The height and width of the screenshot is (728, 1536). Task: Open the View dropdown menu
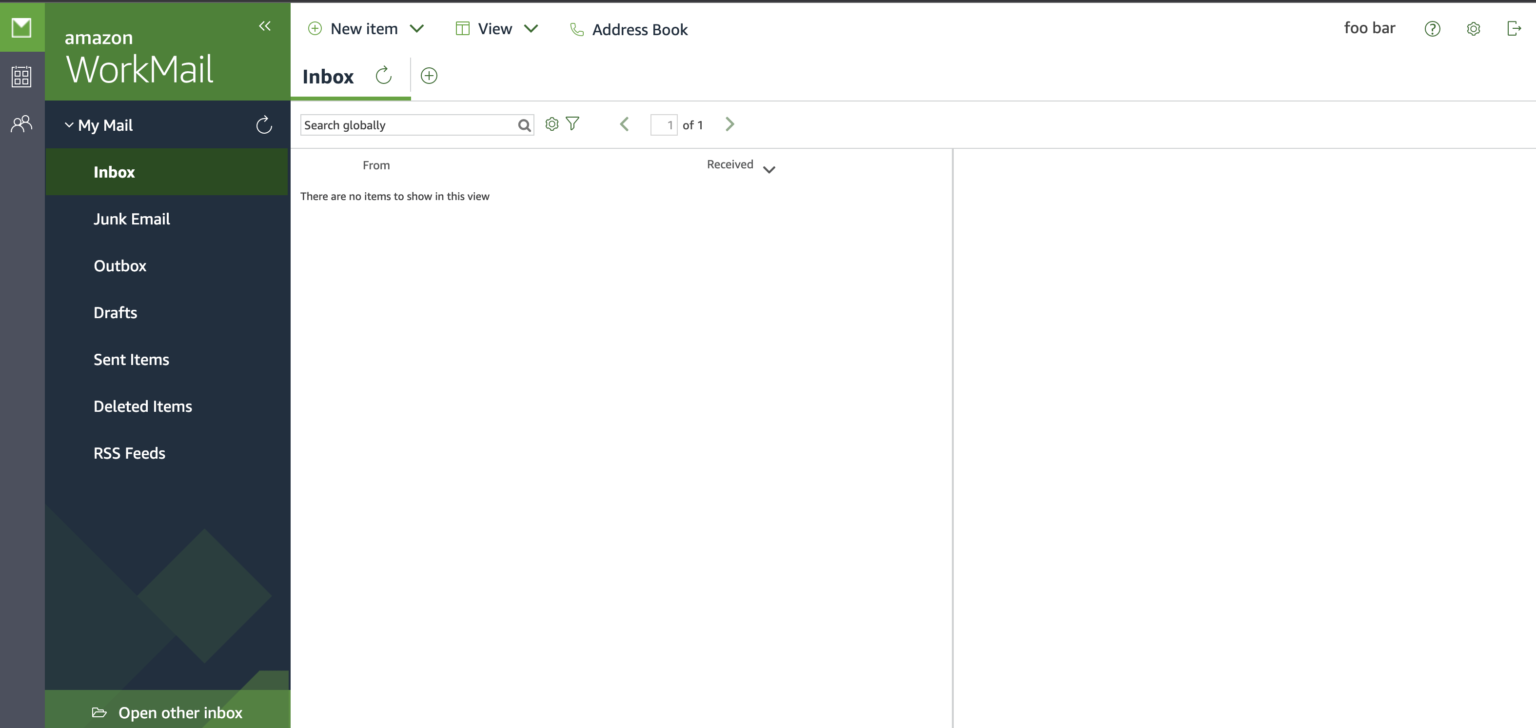[x=531, y=28]
